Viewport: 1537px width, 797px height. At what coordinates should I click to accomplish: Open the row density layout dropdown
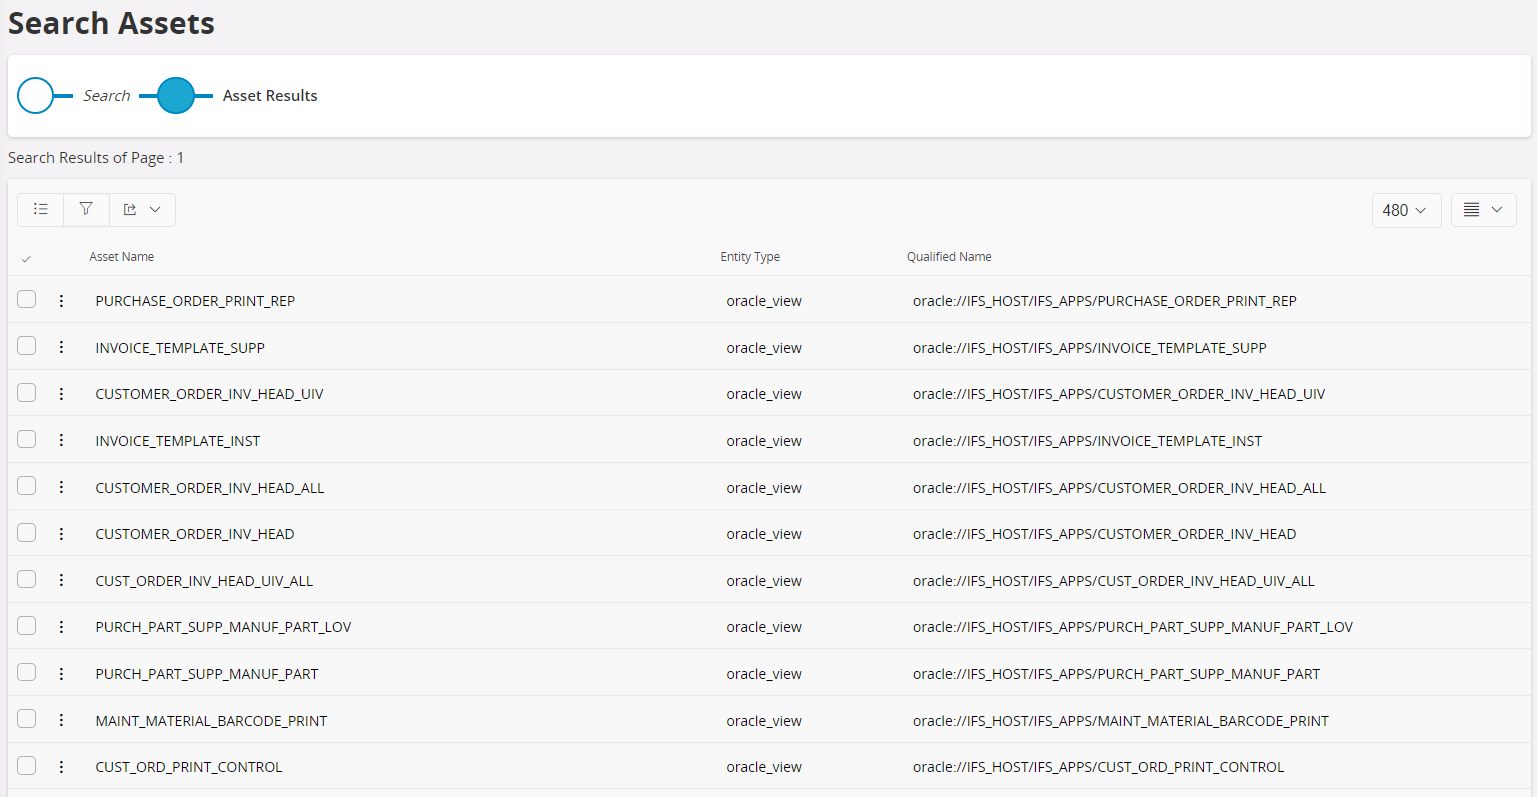[1483, 210]
